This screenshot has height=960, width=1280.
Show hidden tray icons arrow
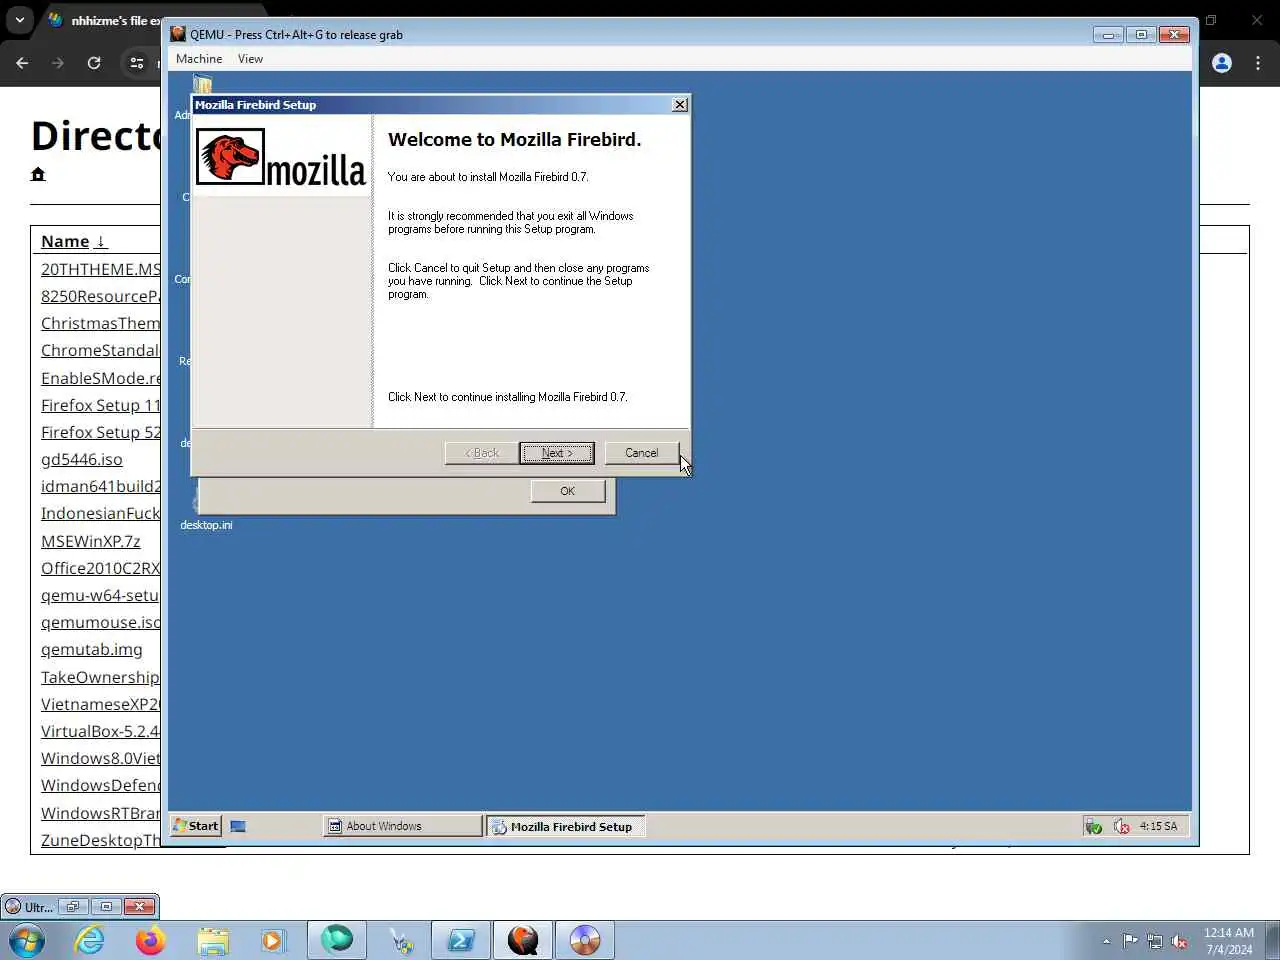click(1106, 941)
